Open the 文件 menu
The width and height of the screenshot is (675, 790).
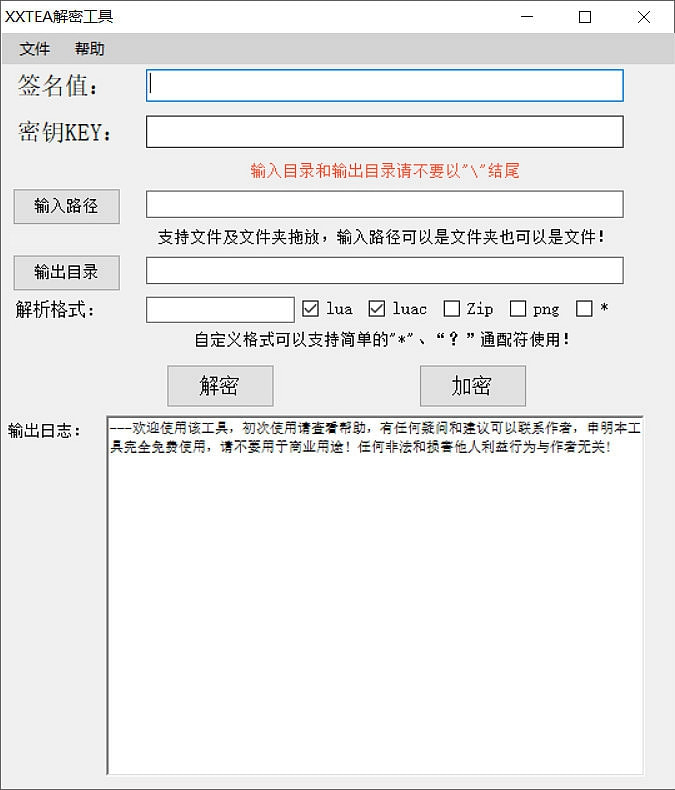[35, 49]
